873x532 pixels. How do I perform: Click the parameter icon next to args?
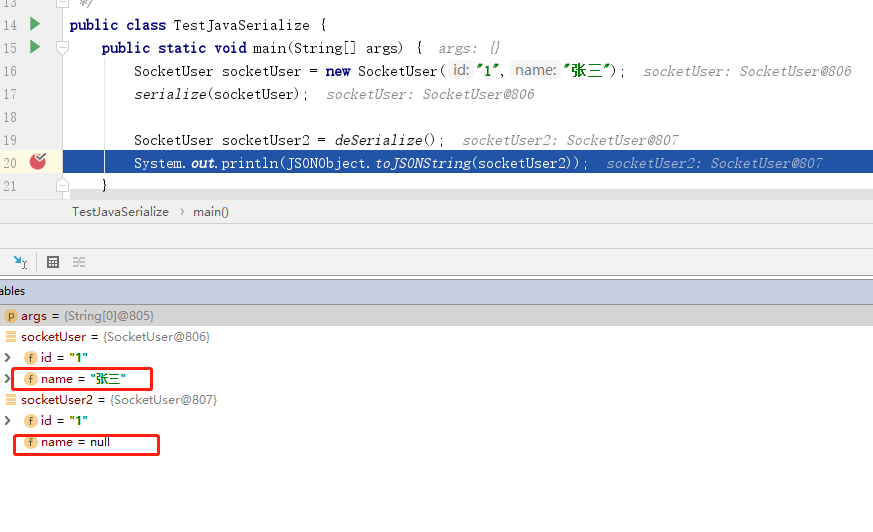pyautogui.click(x=11, y=316)
